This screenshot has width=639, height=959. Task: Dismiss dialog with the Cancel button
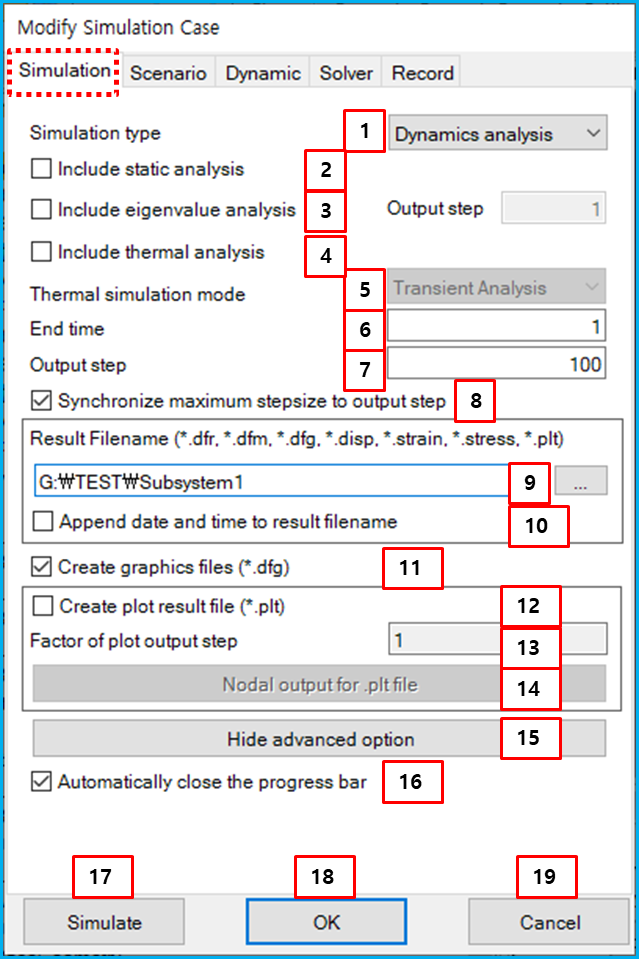[549, 922]
